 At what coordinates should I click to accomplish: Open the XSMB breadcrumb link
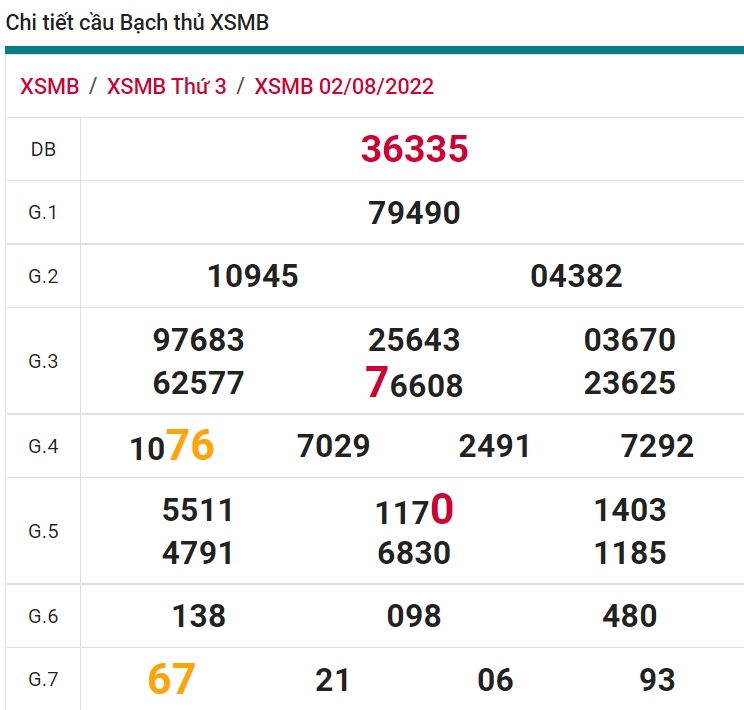pos(49,86)
